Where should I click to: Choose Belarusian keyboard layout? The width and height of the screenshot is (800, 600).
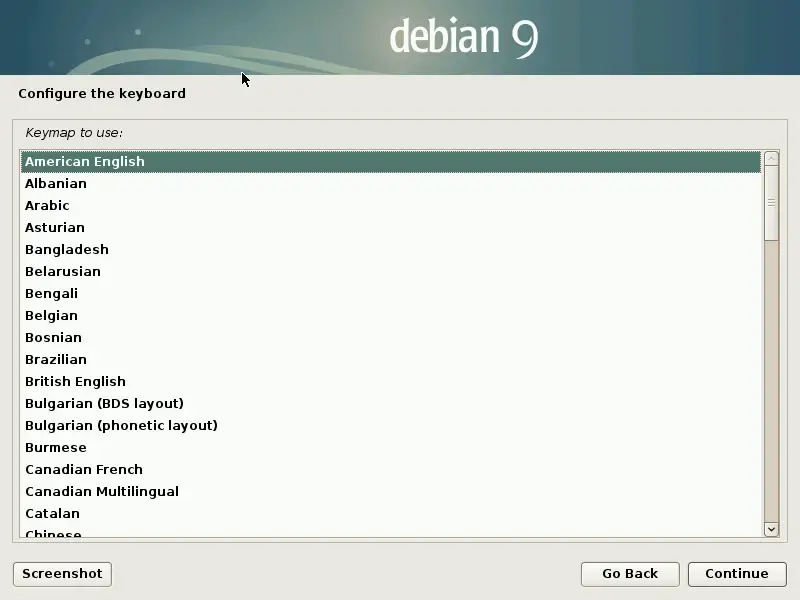pyautogui.click(x=63, y=272)
